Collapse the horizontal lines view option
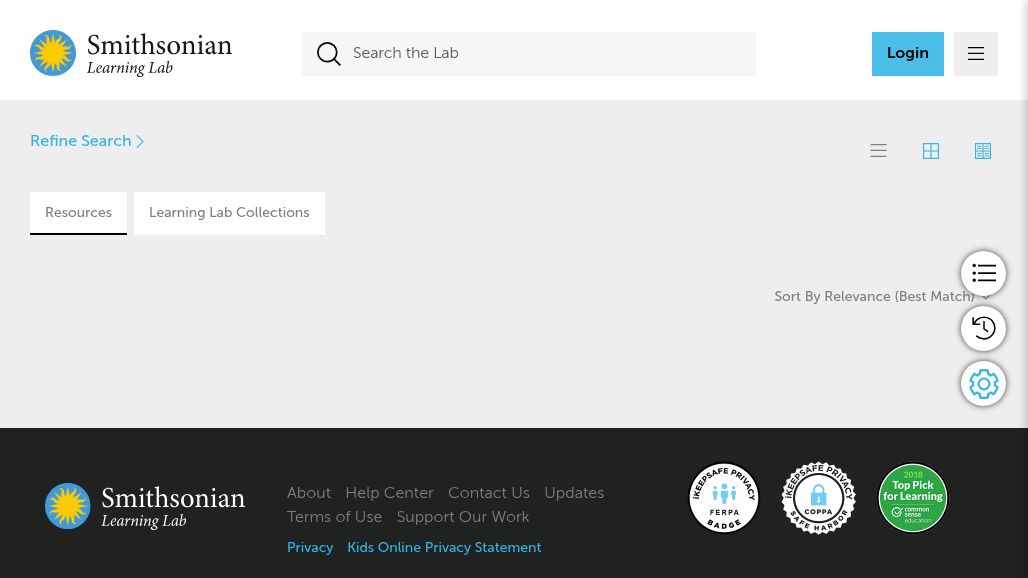The image size is (1028, 578). click(x=878, y=150)
